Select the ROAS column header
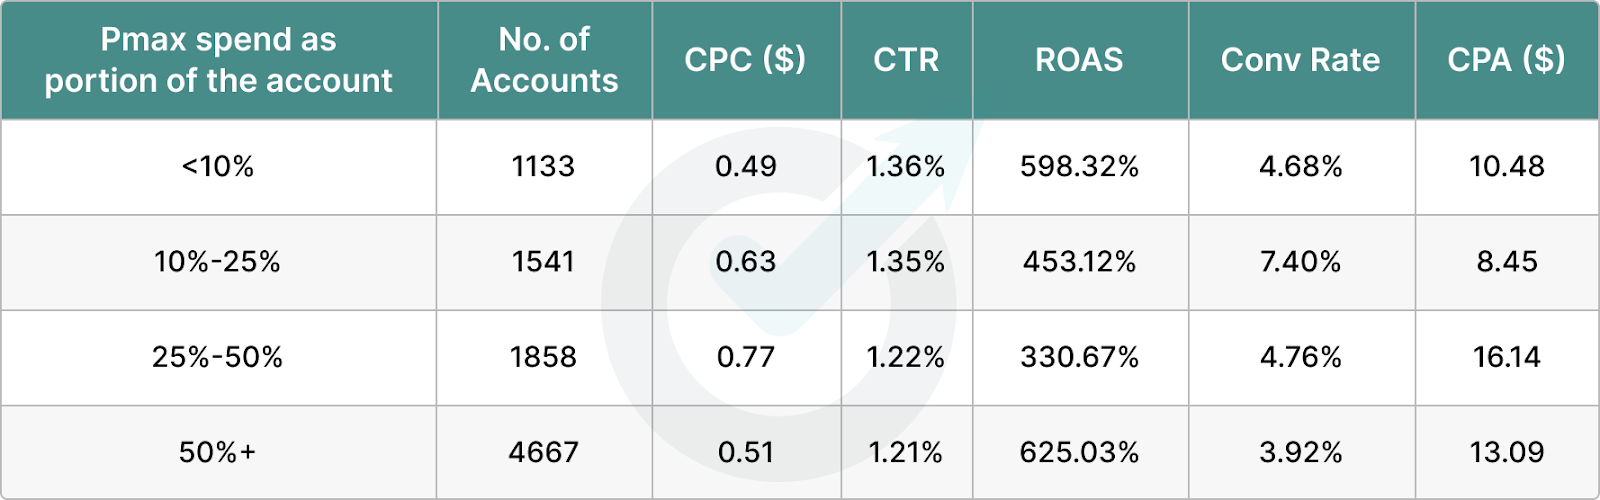This screenshot has width=1600, height=500. point(1079,60)
